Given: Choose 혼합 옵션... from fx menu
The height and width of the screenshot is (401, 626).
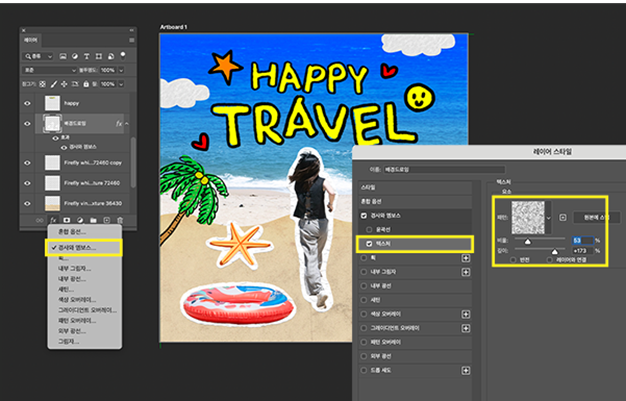Looking at the screenshot, I should 72,232.
